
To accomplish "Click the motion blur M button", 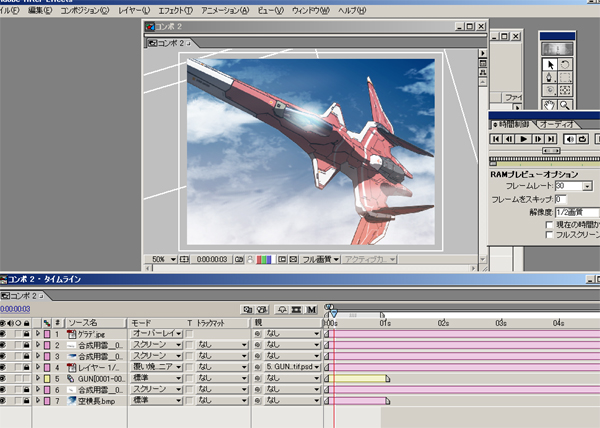I will click(x=312, y=309).
